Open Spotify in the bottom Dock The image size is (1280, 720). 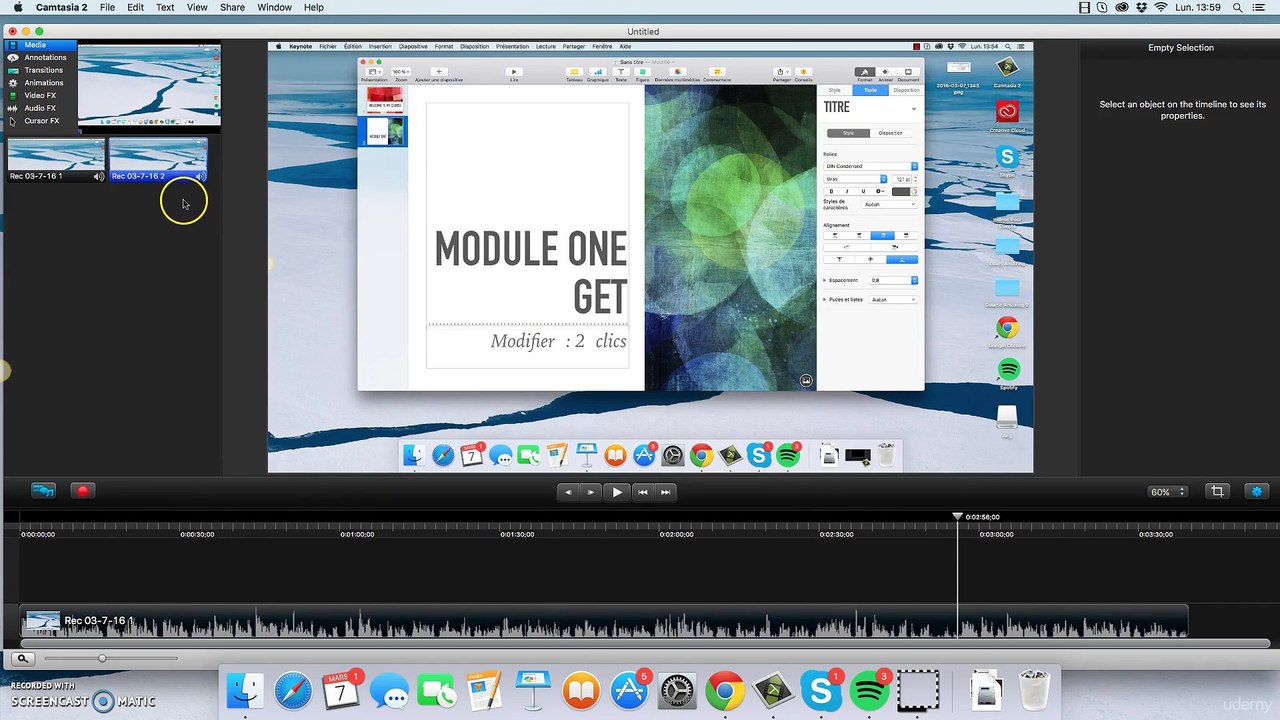pos(869,691)
